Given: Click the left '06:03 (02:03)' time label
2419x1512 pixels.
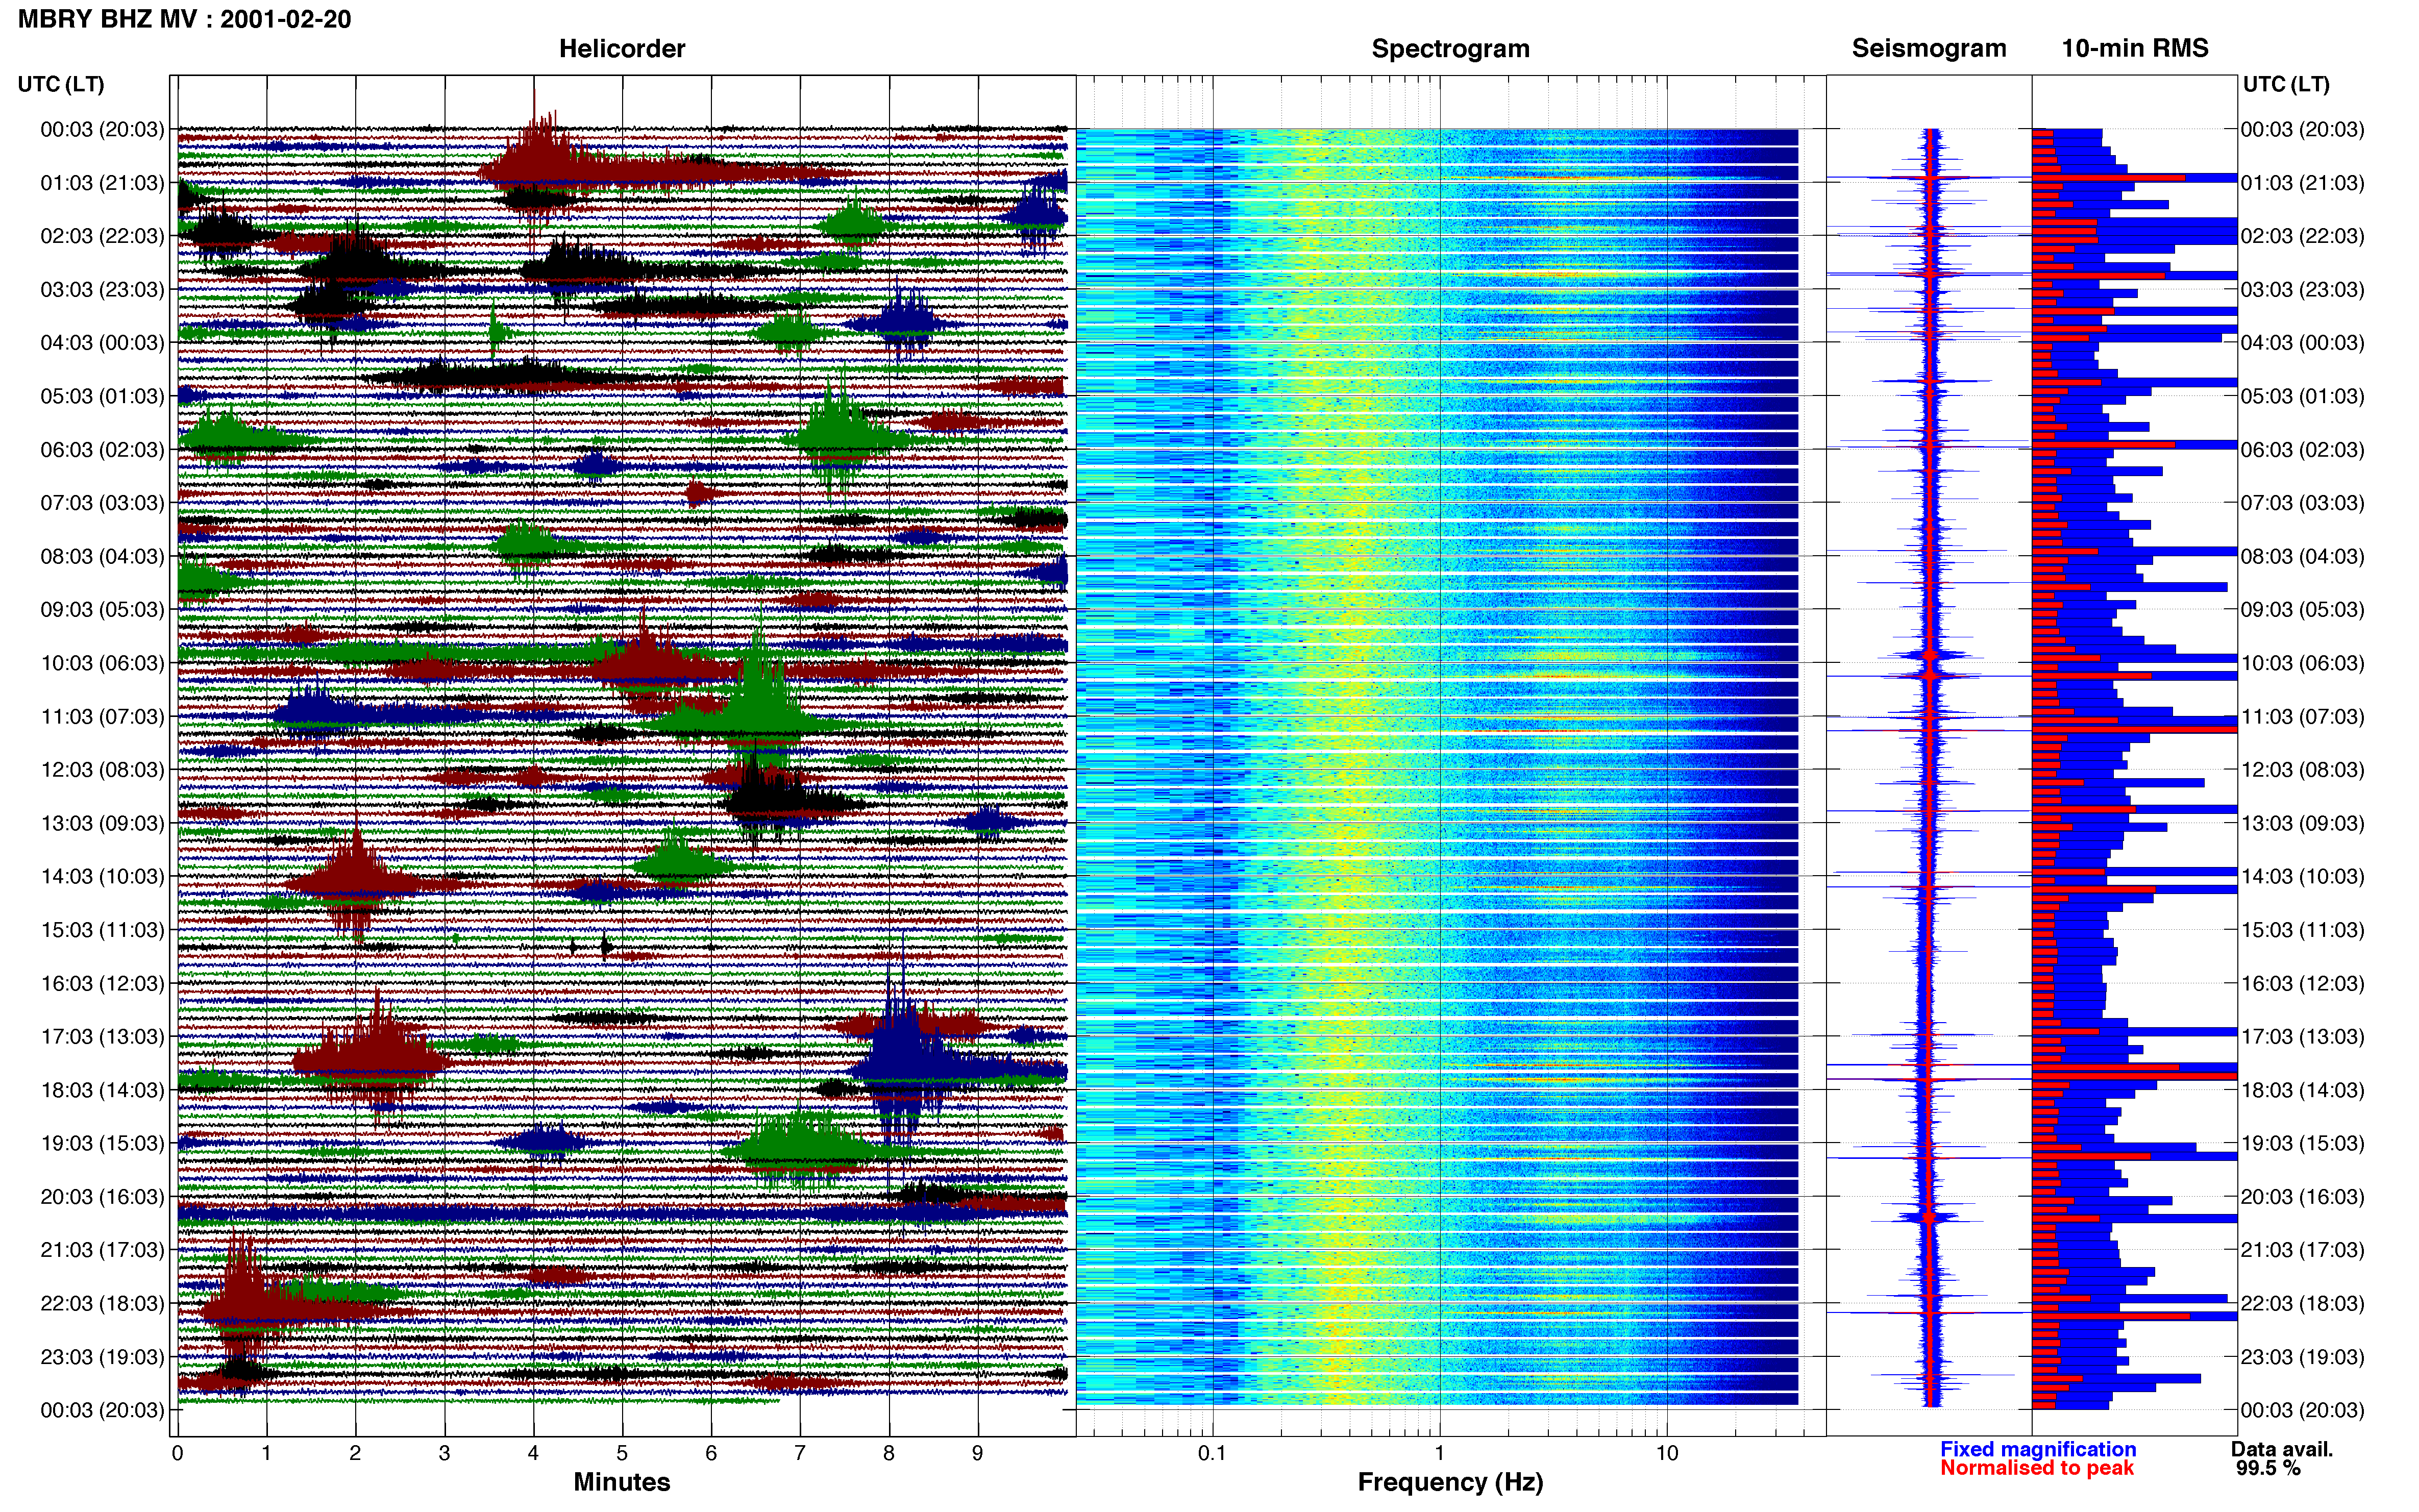Looking at the screenshot, I should click(102, 450).
